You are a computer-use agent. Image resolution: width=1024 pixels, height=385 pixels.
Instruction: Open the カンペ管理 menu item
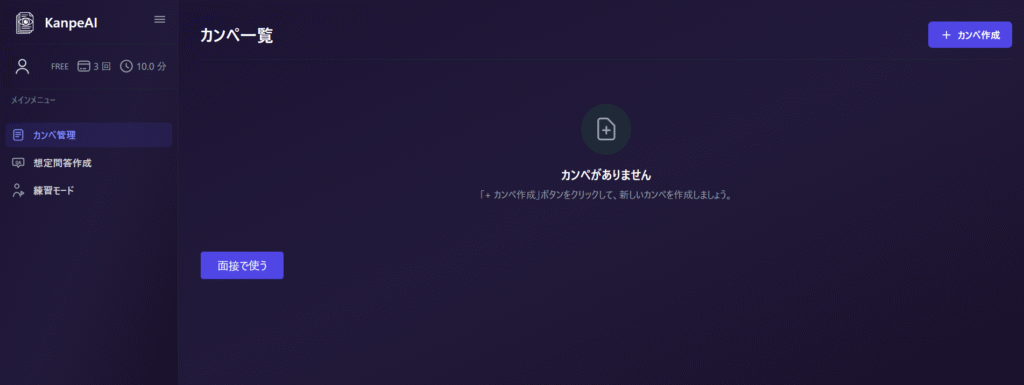(x=89, y=135)
